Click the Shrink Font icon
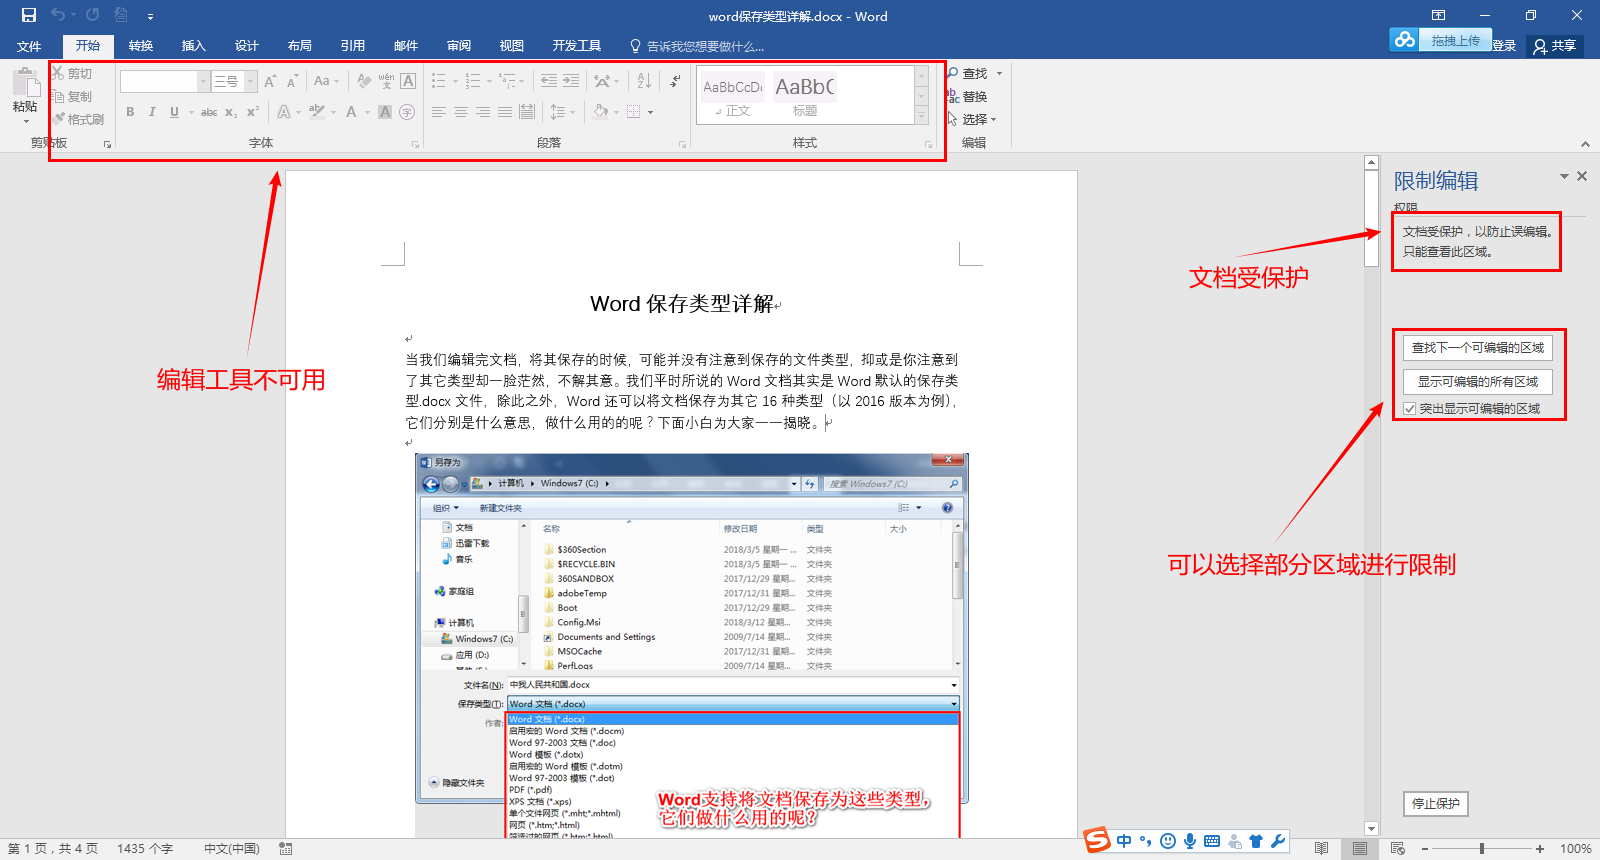The width and height of the screenshot is (1600, 860). [x=292, y=81]
